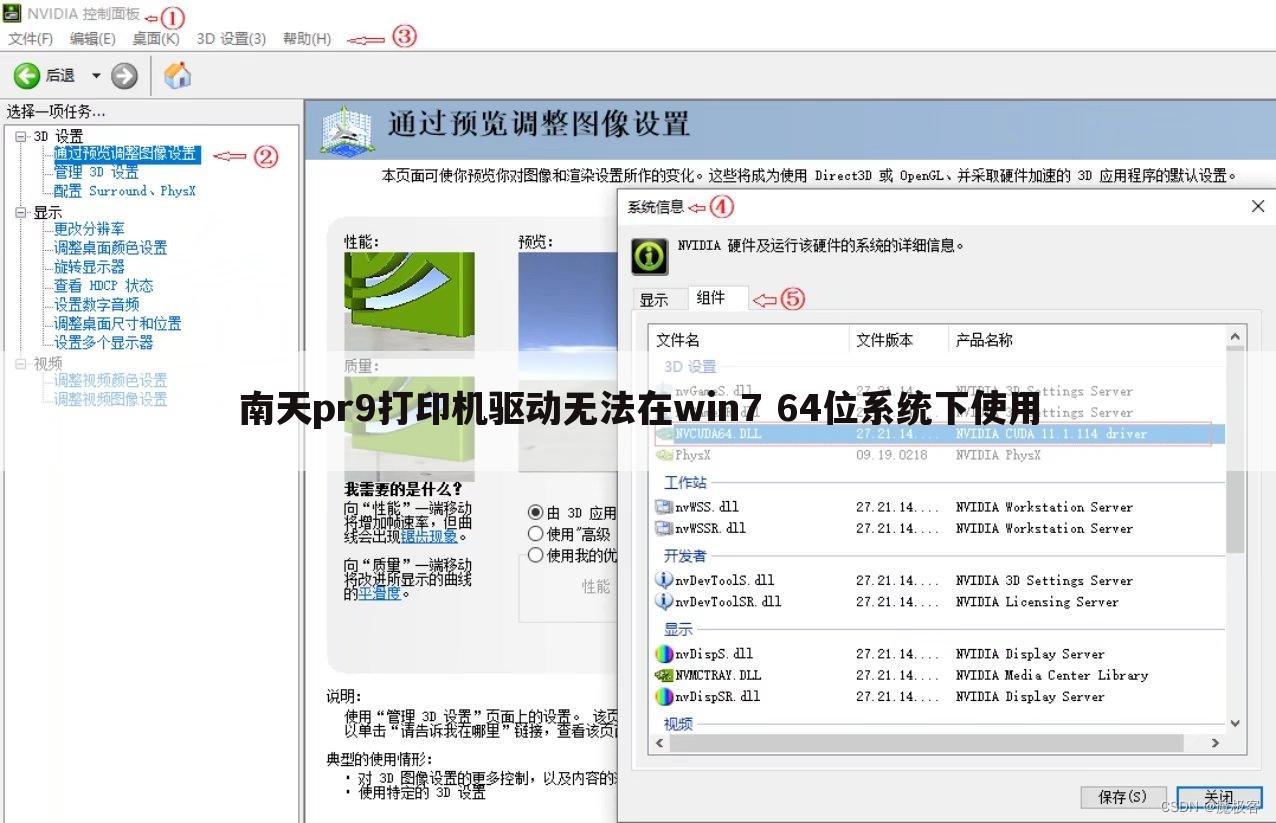This screenshot has width=1276, height=823.
Task: Open the 3D 设置(3) menu
Action: pyautogui.click(x=231, y=38)
